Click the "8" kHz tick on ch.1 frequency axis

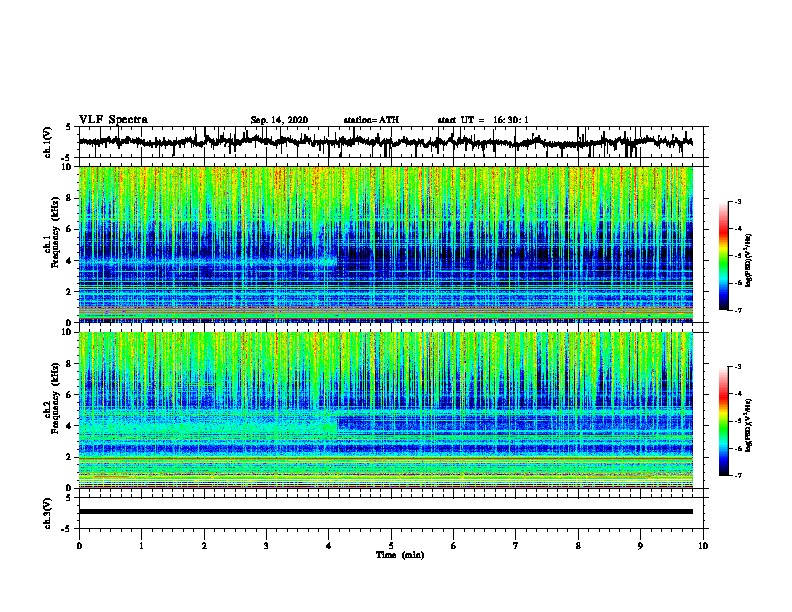pos(71,198)
